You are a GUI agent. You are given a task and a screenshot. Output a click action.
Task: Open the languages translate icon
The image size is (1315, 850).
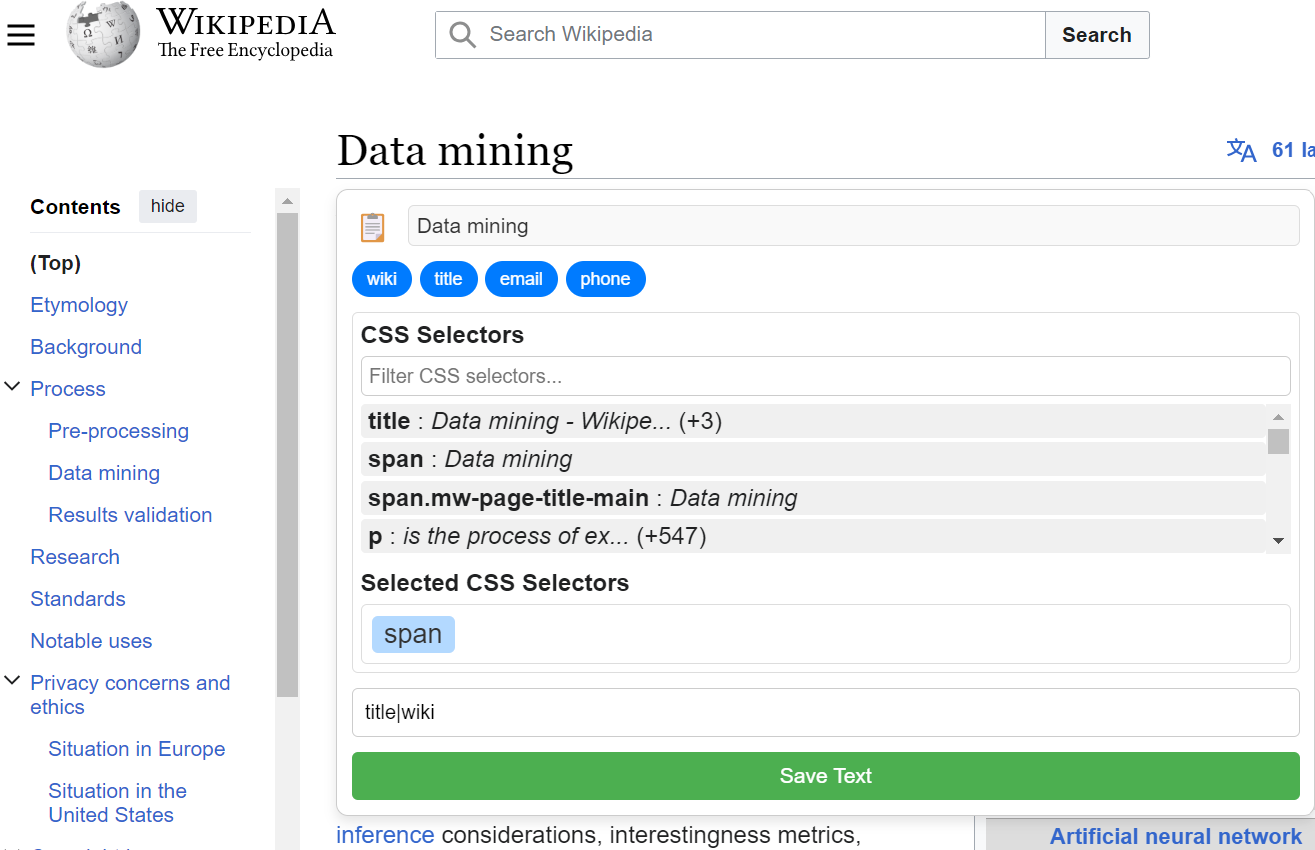click(1241, 151)
